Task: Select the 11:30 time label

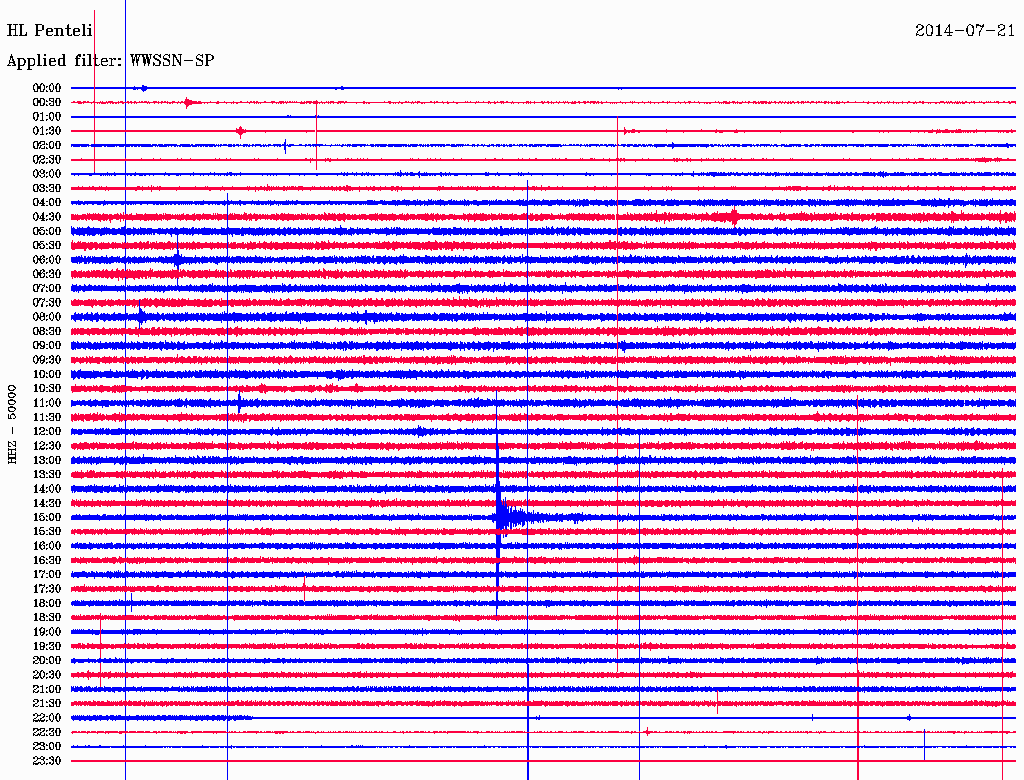Action: 46,417
